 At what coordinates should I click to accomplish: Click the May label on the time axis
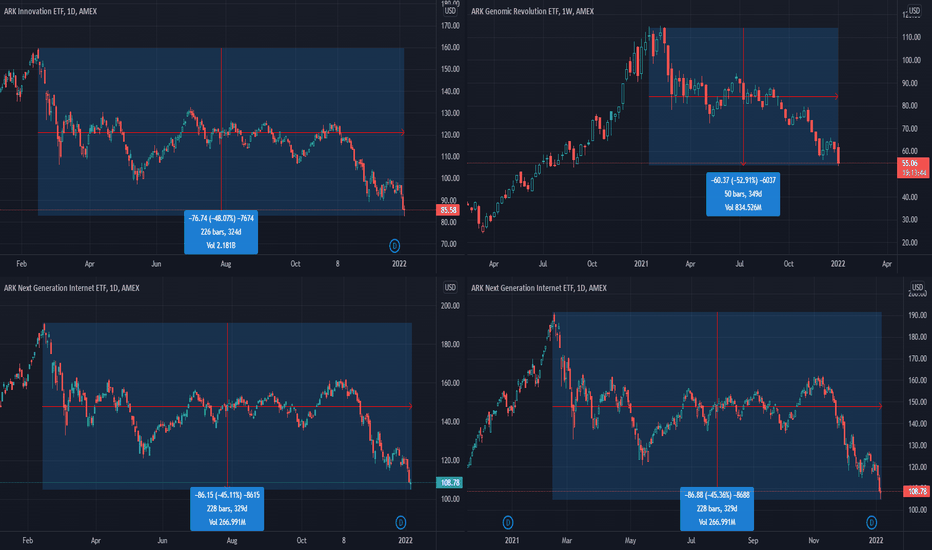(x=630, y=540)
